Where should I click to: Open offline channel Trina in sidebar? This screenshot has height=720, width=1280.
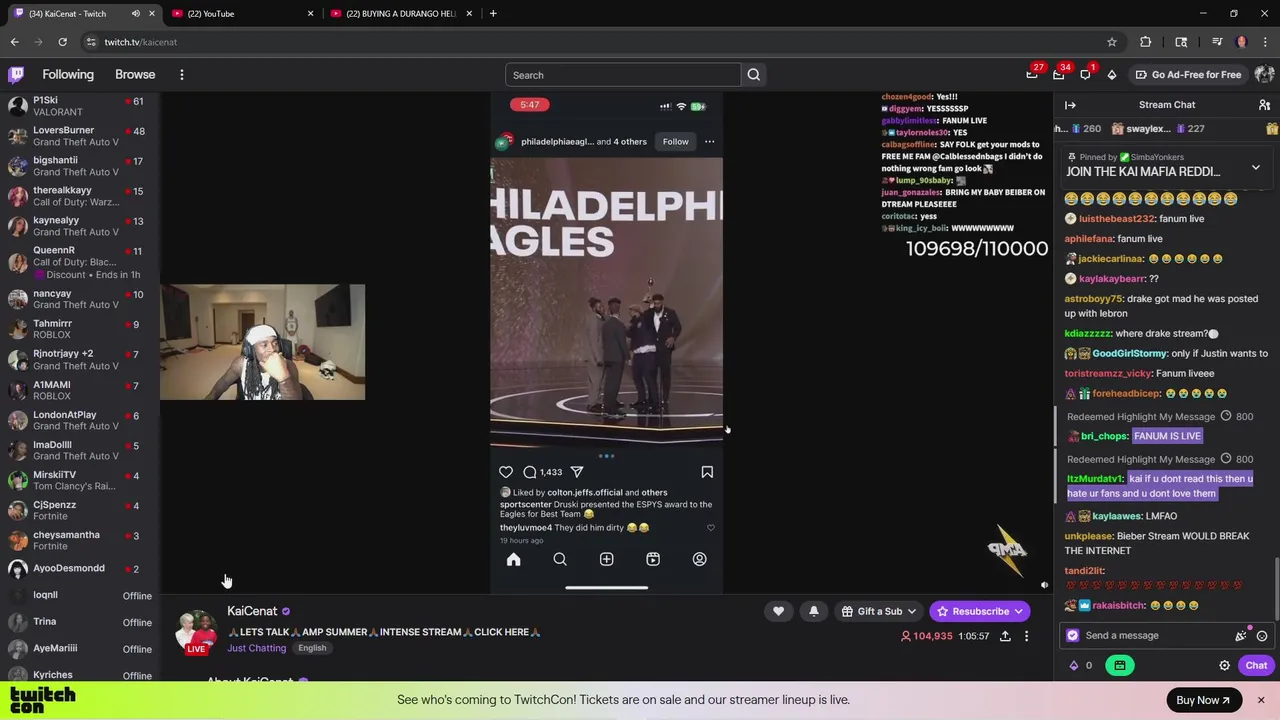(80, 622)
